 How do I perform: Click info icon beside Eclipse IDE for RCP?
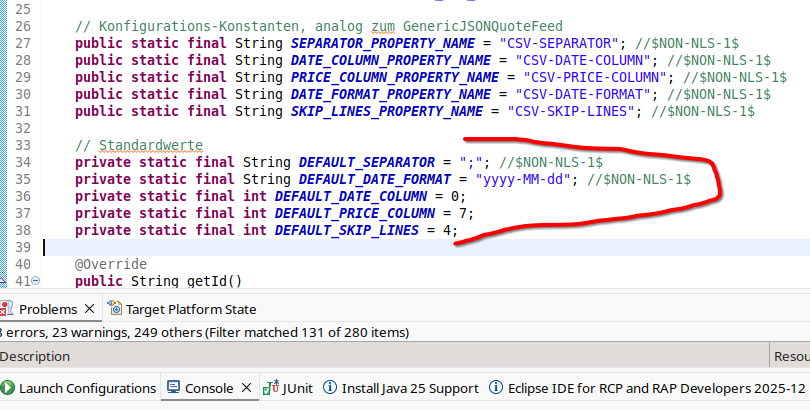coord(497,388)
